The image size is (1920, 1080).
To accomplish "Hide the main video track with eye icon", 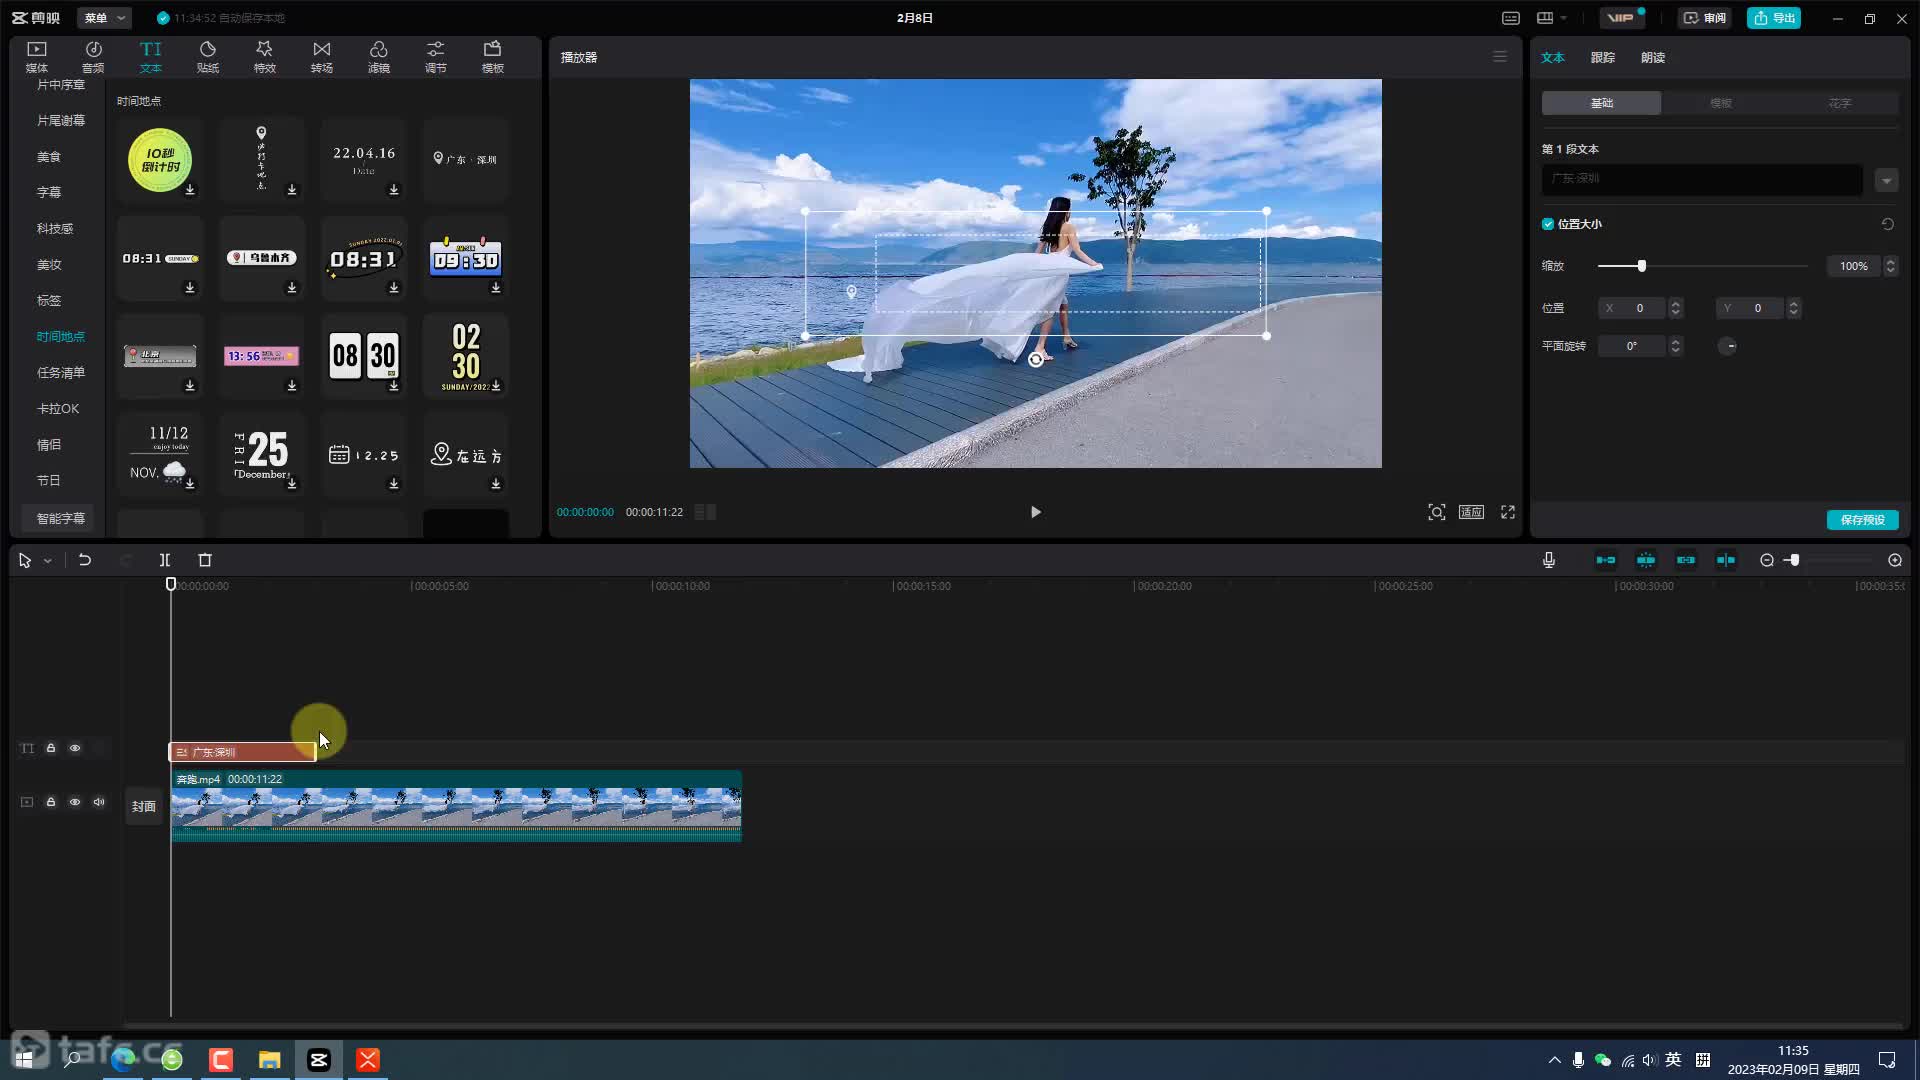I will click(75, 802).
